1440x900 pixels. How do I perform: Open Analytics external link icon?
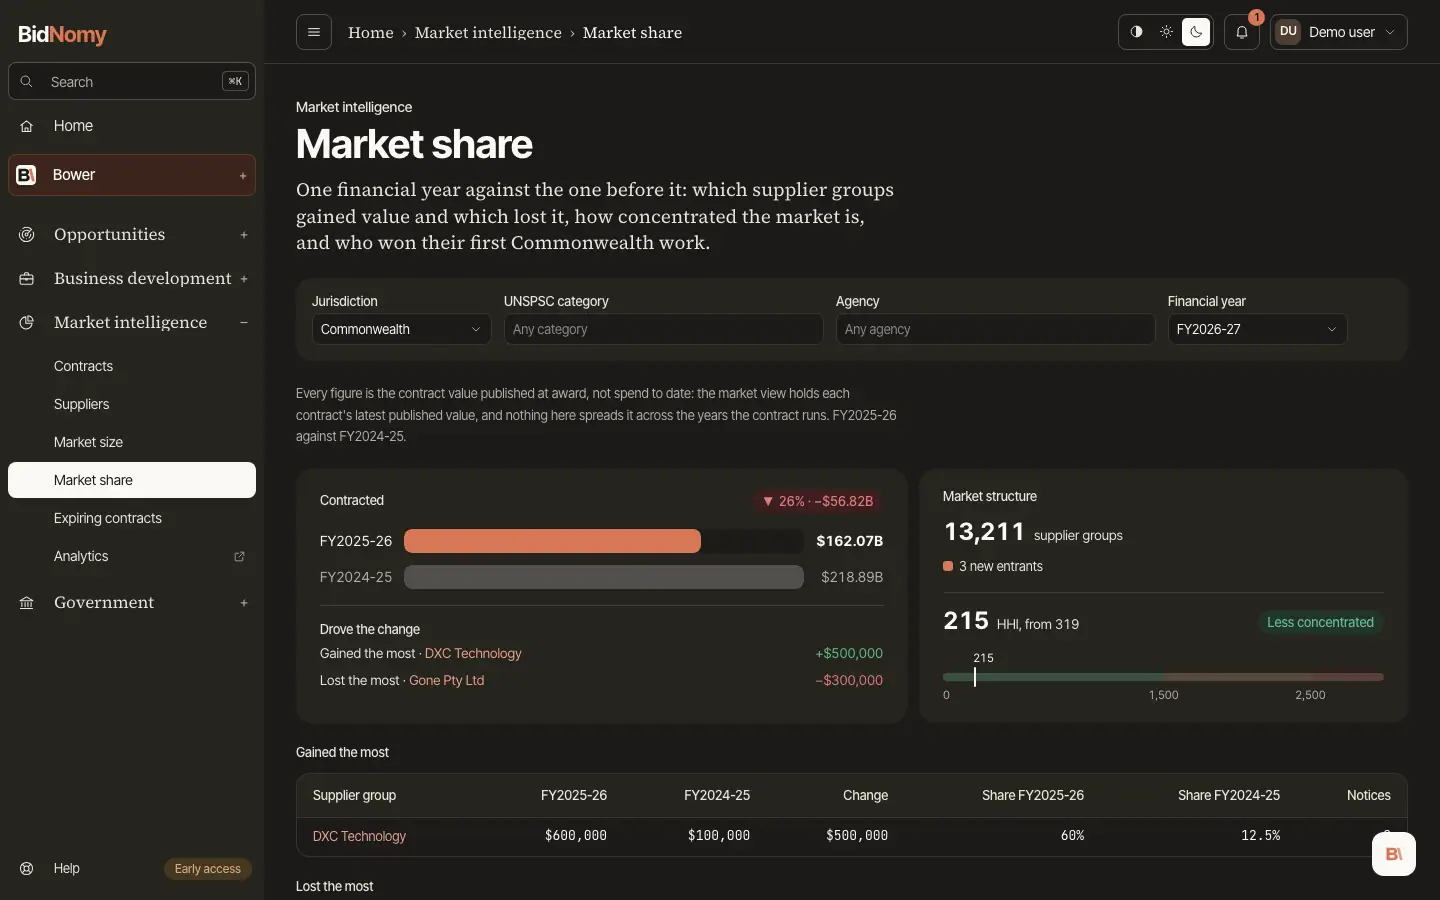click(239, 557)
